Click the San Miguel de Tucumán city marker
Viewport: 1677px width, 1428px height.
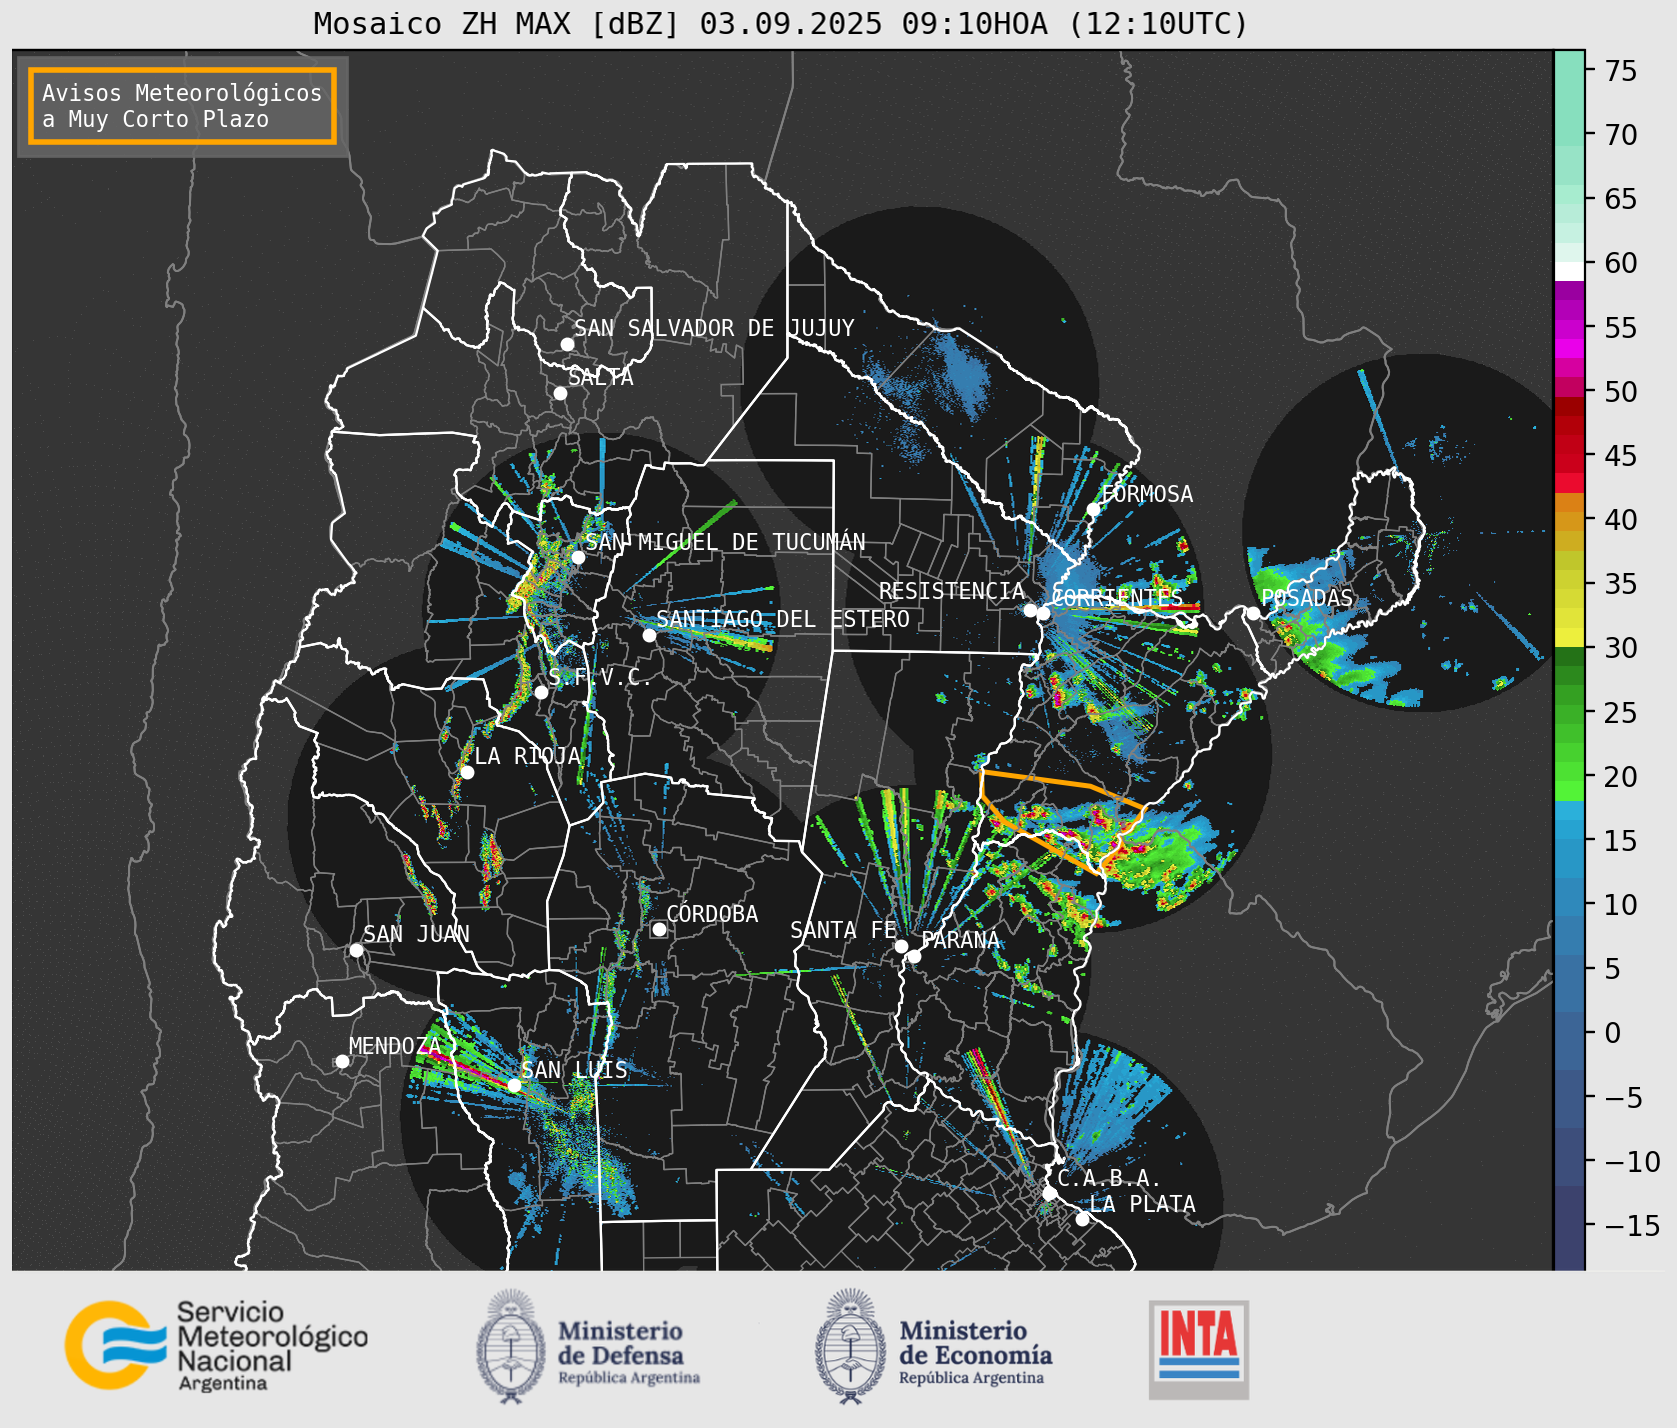pyautogui.click(x=578, y=557)
